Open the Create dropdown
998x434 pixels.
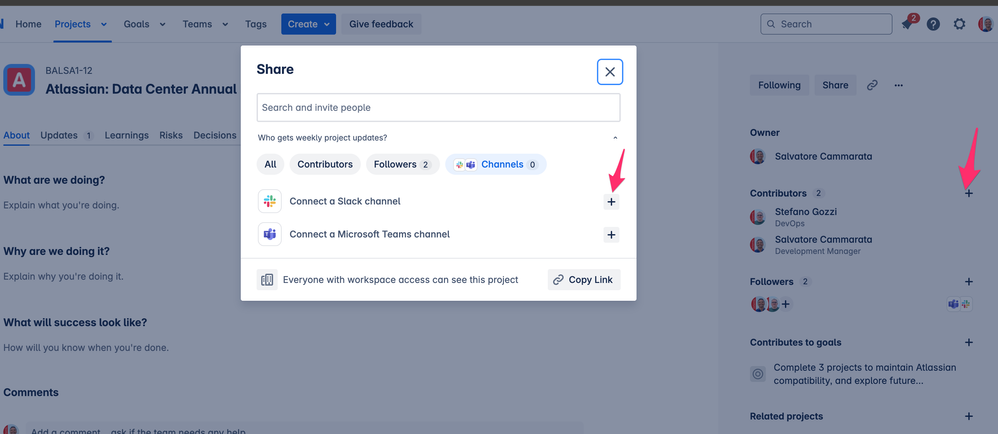tap(309, 24)
